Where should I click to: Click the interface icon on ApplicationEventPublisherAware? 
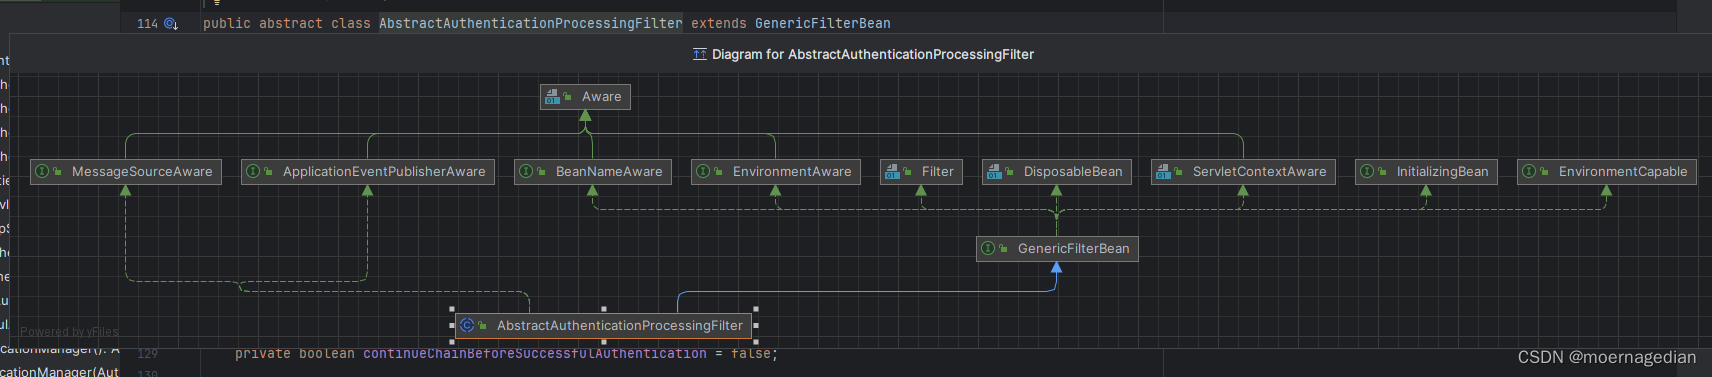(253, 172)
